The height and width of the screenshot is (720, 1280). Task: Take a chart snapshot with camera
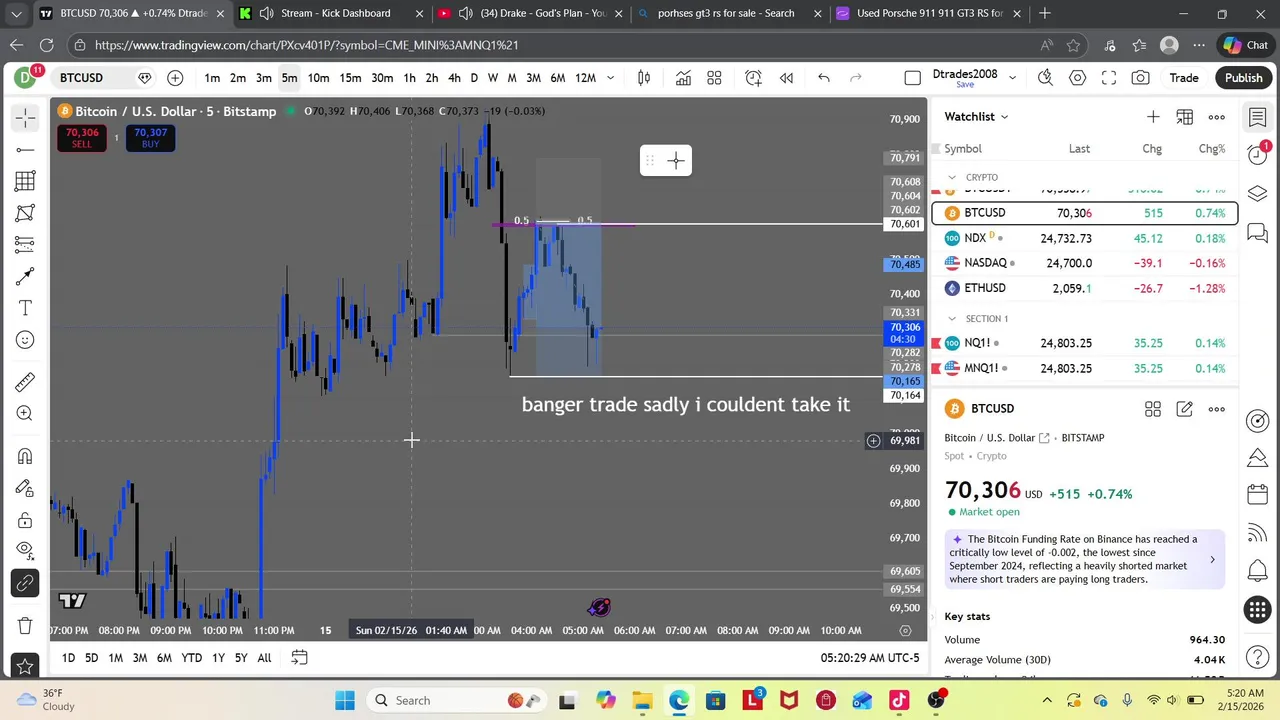[1141, 78]
